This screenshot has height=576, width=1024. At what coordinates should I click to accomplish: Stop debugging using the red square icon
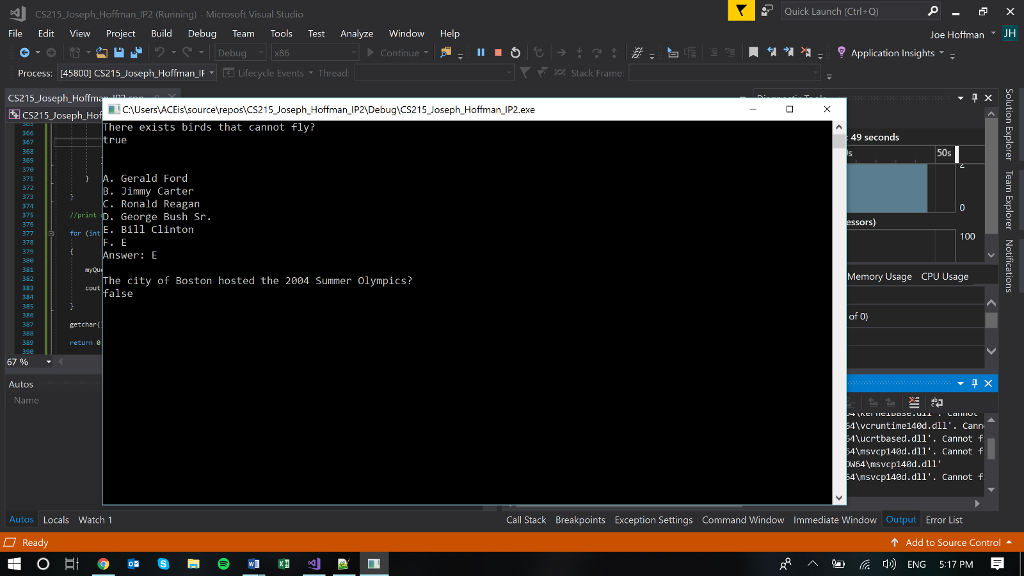tap(498, 52)
